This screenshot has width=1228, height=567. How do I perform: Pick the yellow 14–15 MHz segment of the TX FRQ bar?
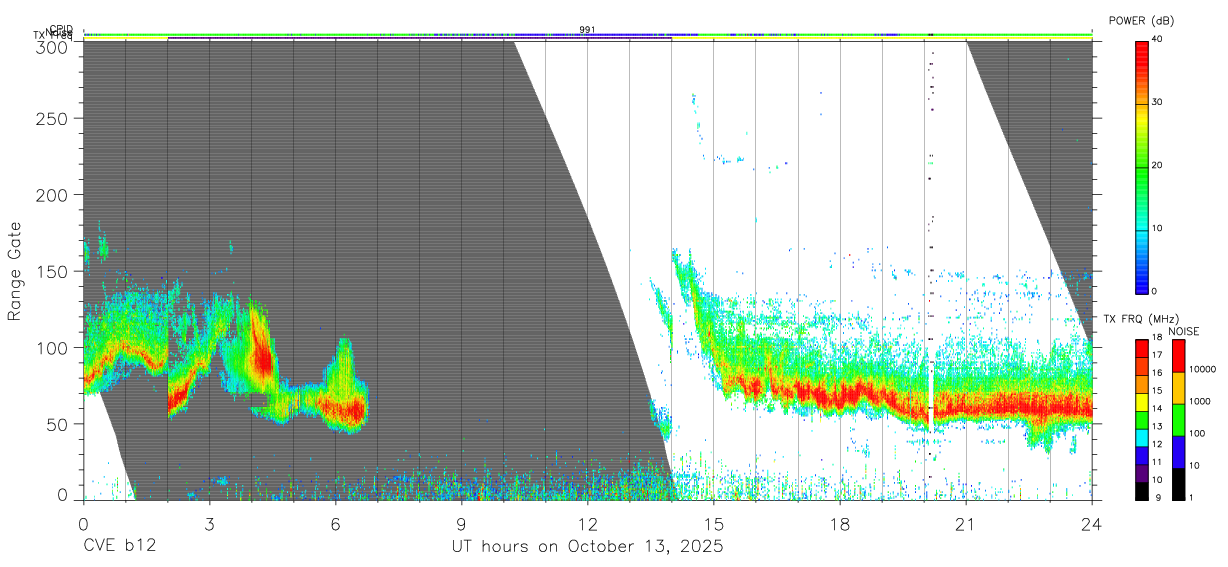[x=1142, y=402]
